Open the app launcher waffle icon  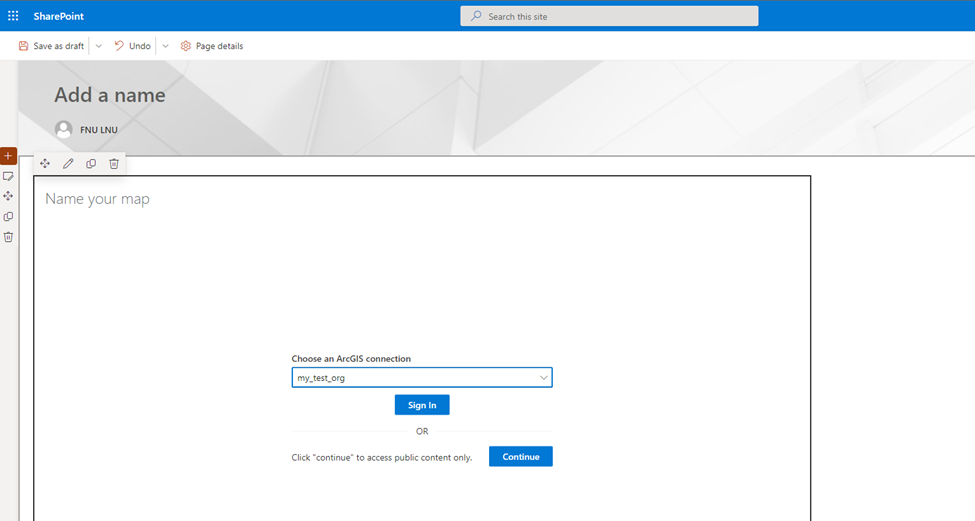coord(13,16)
